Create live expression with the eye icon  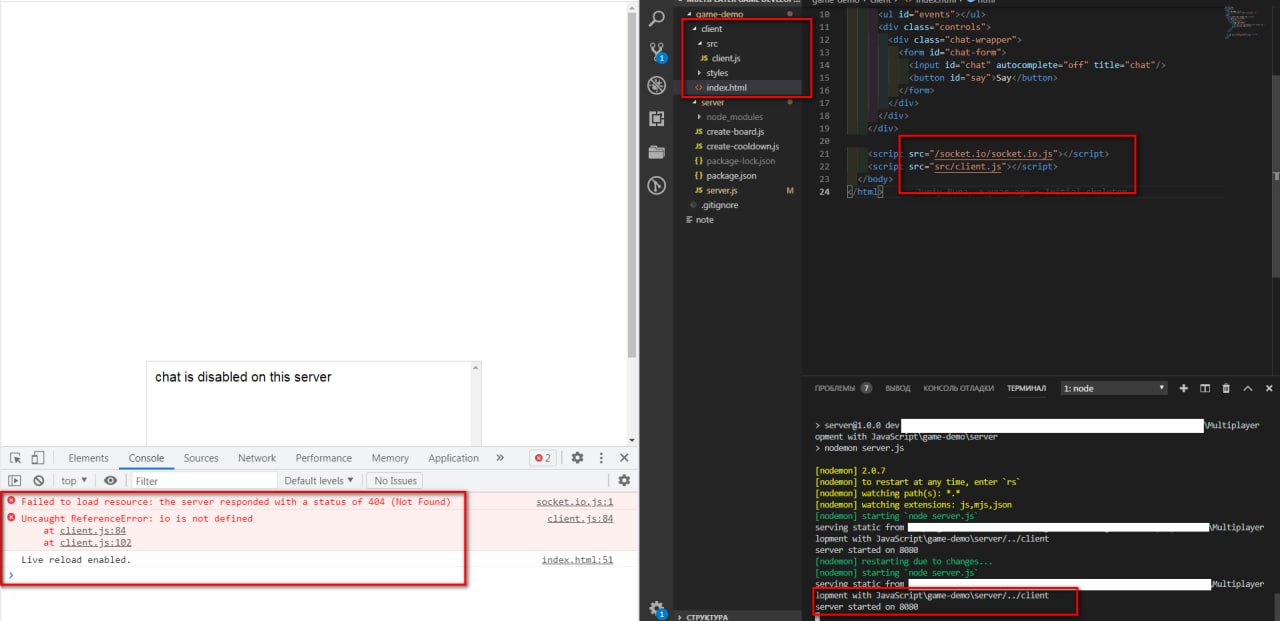tap(110, 481)
